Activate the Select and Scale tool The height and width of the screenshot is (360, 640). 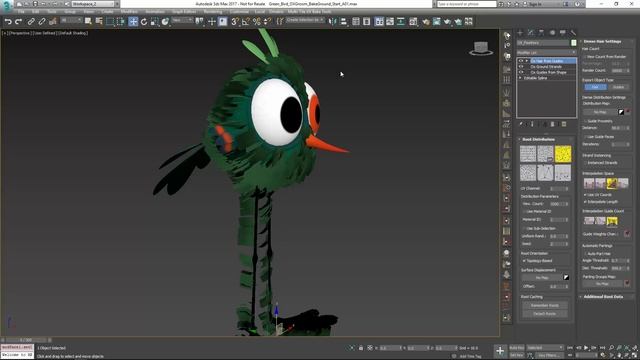coord(154,22)
